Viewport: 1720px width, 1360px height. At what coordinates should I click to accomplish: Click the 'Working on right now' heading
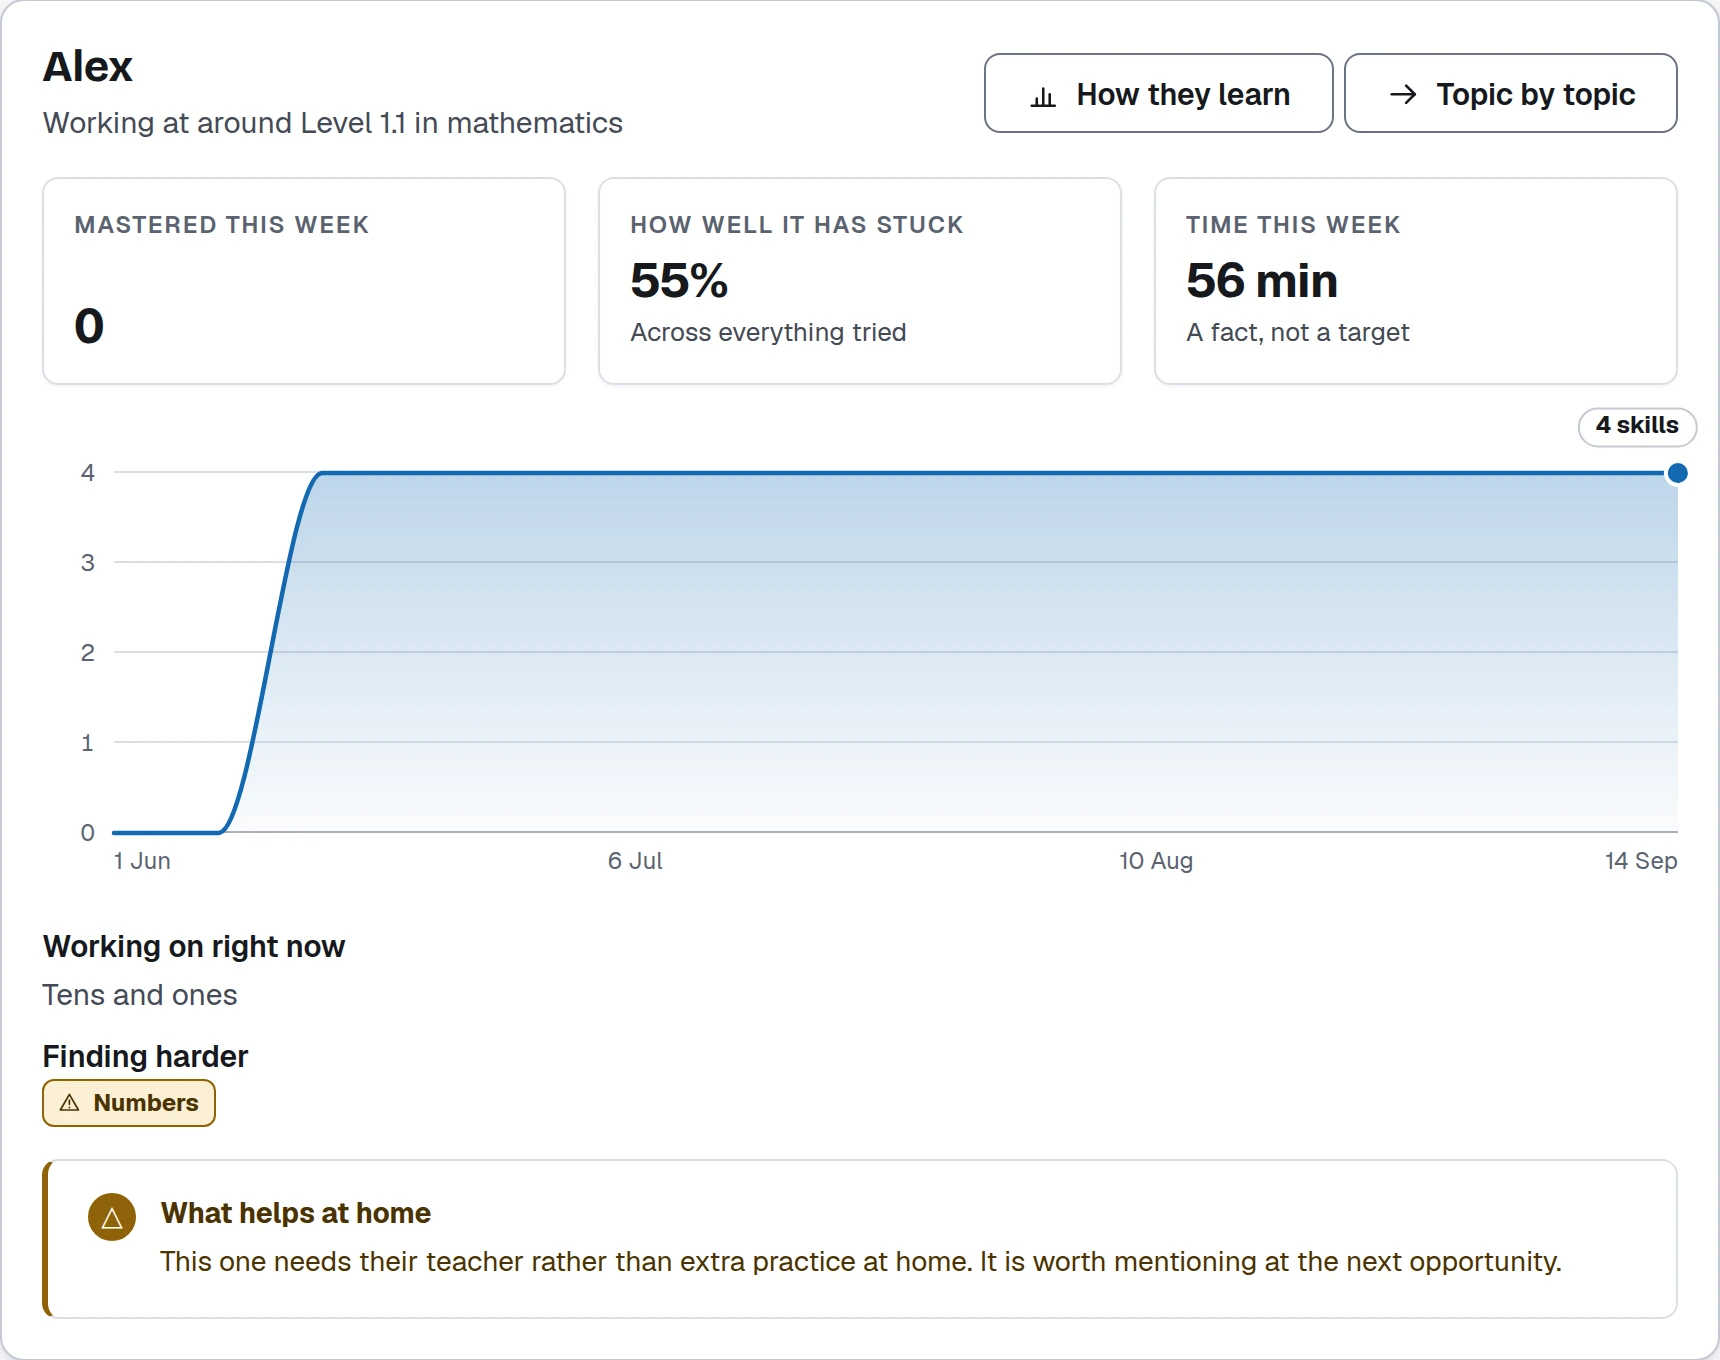[x=194, y=946]
